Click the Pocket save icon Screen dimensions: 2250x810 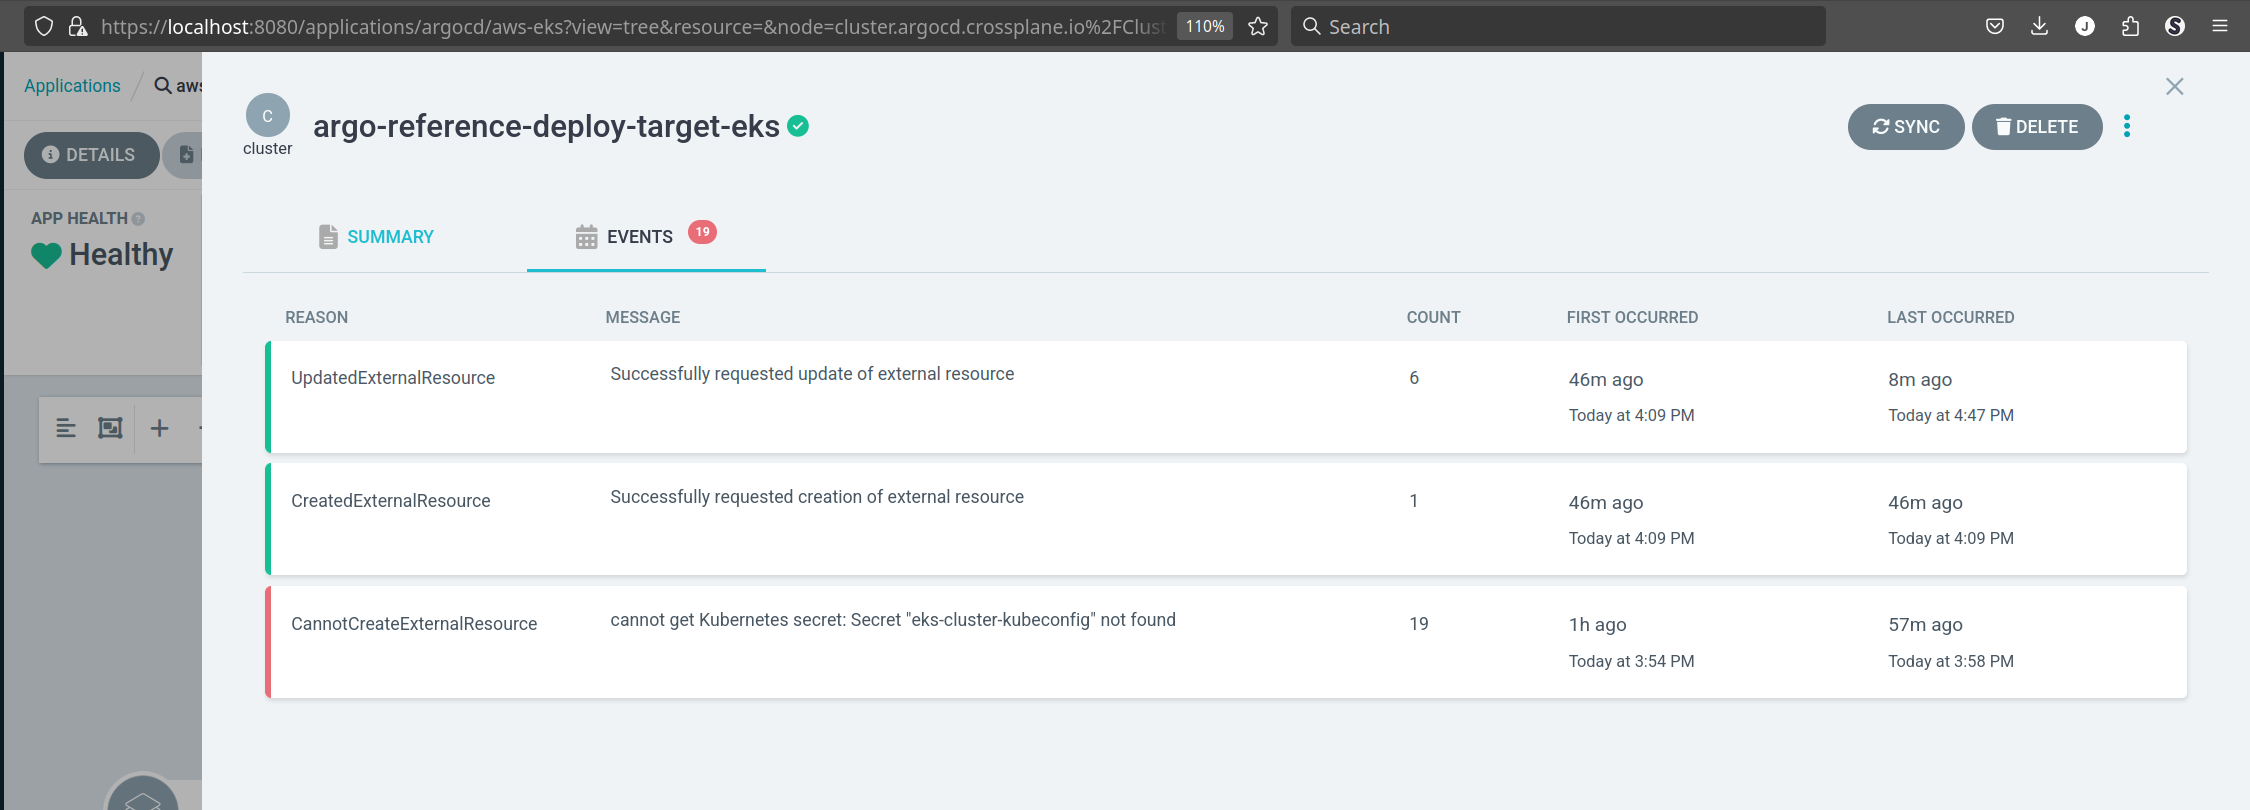coord(1994,27)
